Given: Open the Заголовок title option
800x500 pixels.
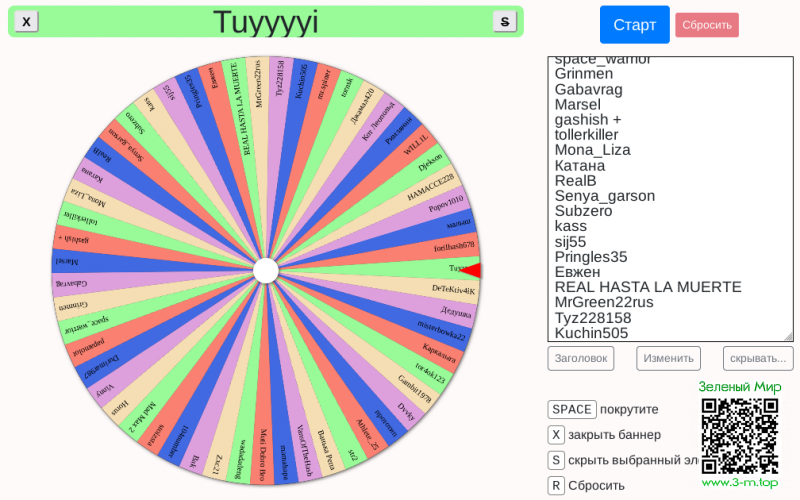Looking at the screenshot, I should [x=580, y=358].
